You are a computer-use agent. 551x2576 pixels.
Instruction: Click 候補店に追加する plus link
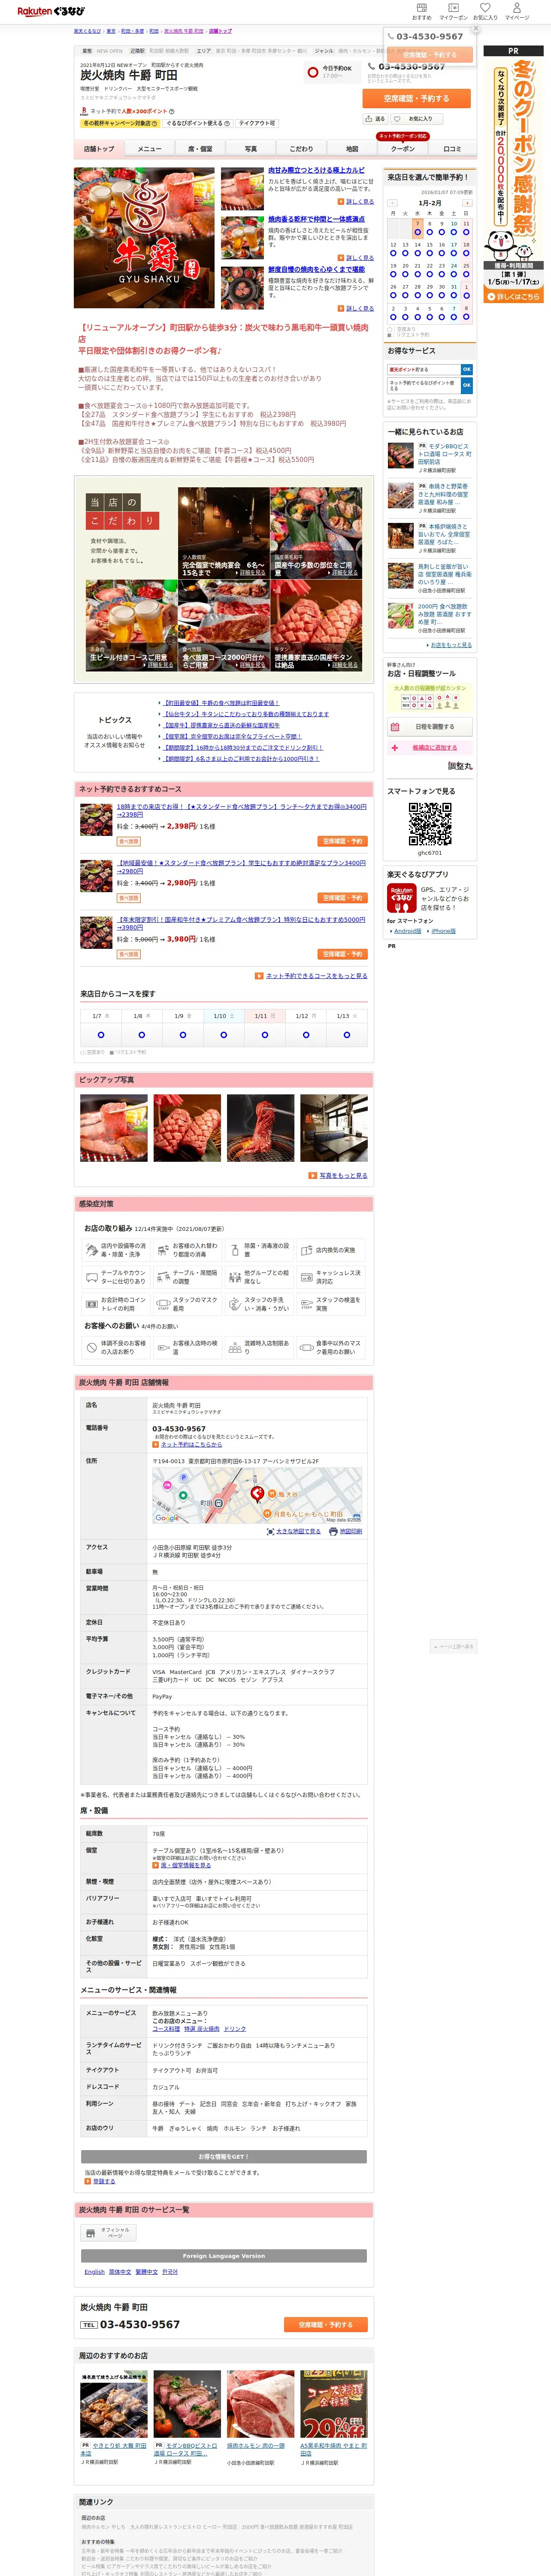(430, 747)
